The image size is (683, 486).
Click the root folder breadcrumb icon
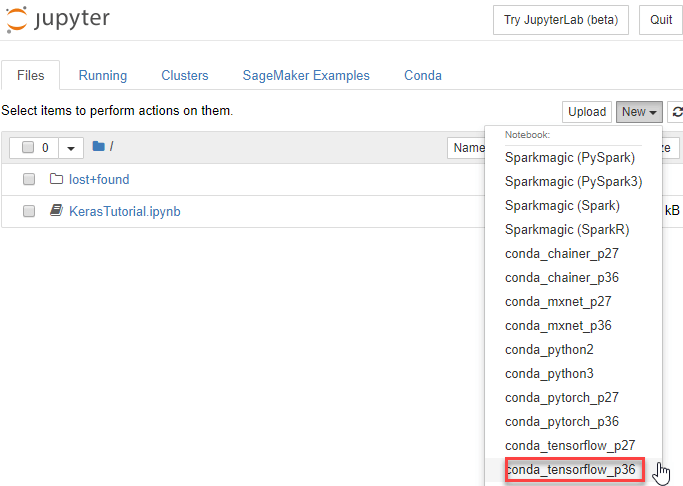[x=98, y=147]
